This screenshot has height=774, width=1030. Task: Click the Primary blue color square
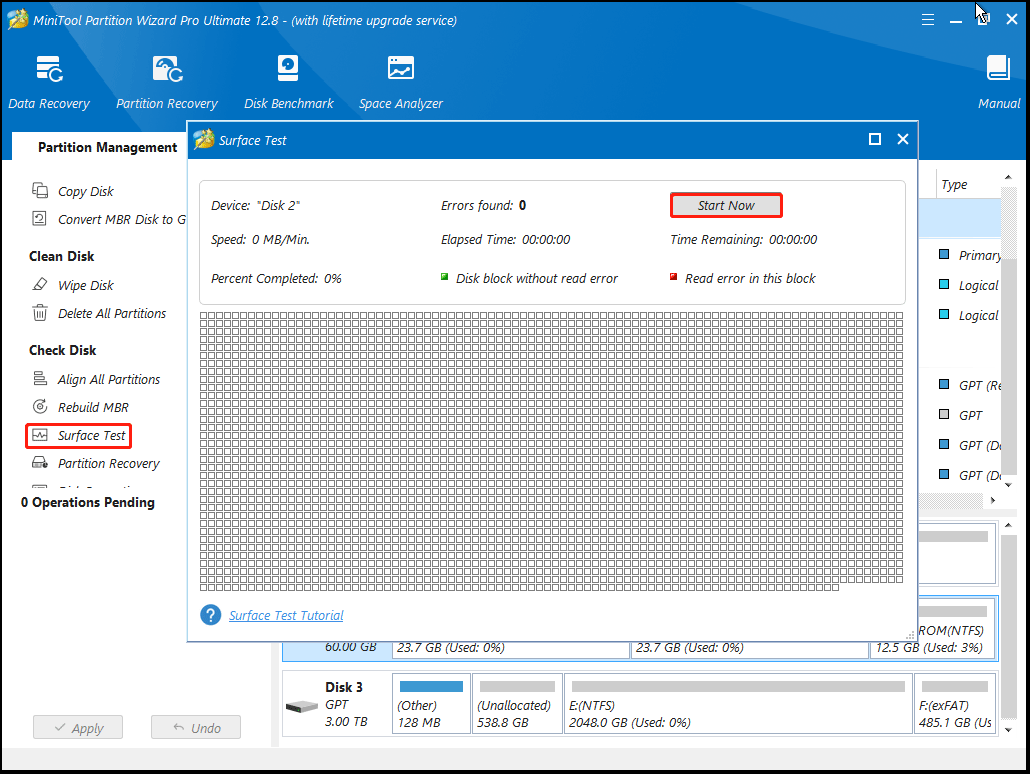click(944, 254)
